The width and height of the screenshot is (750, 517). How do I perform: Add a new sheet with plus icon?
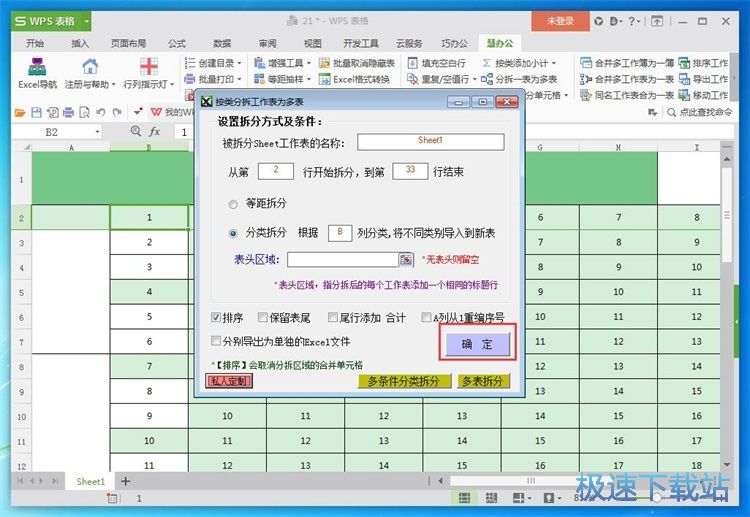pyautogui.click(x=126, y=481)
